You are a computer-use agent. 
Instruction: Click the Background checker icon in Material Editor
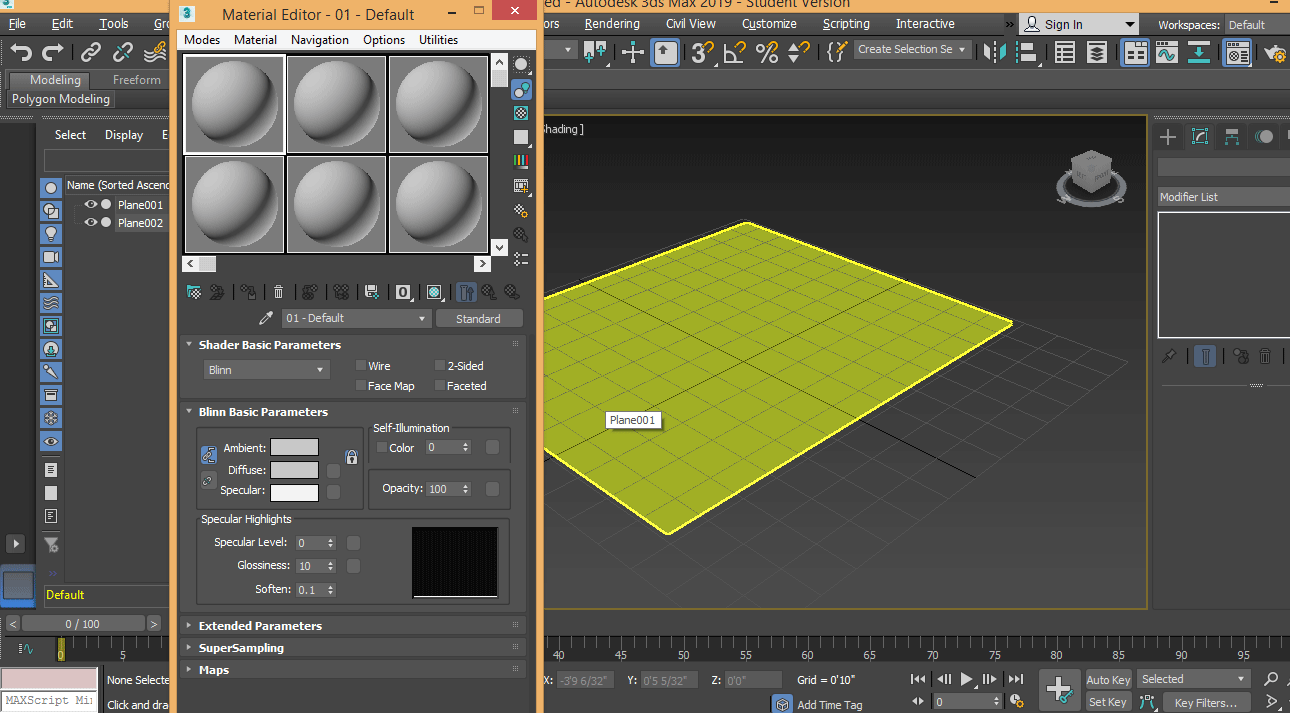click(x=521, y=113)
